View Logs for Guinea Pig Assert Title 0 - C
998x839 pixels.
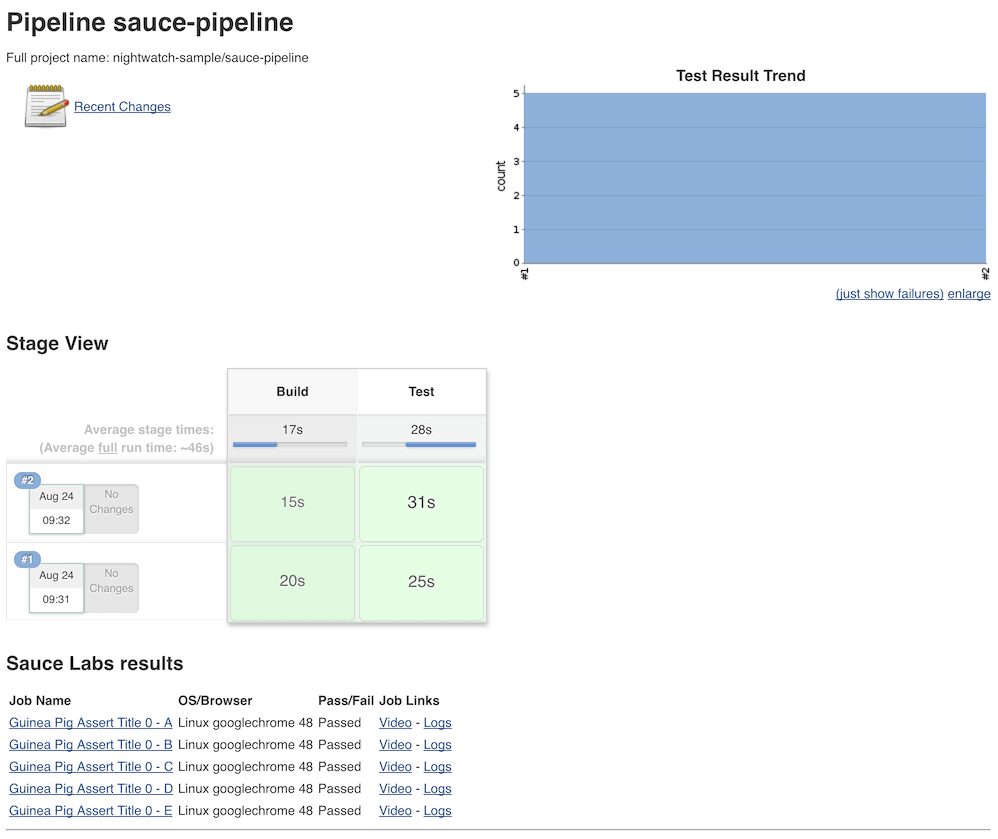click(437, 766)
